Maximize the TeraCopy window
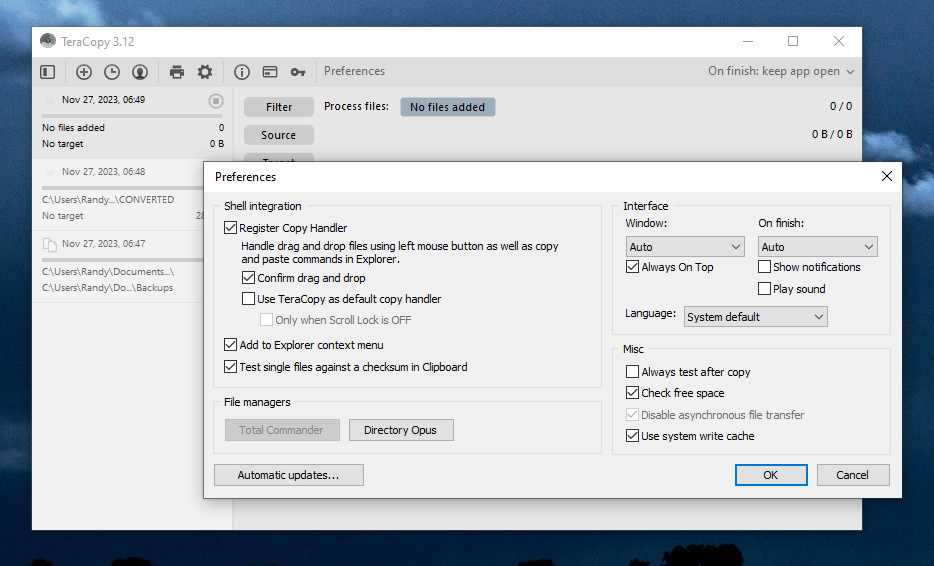 click(793, 41)
